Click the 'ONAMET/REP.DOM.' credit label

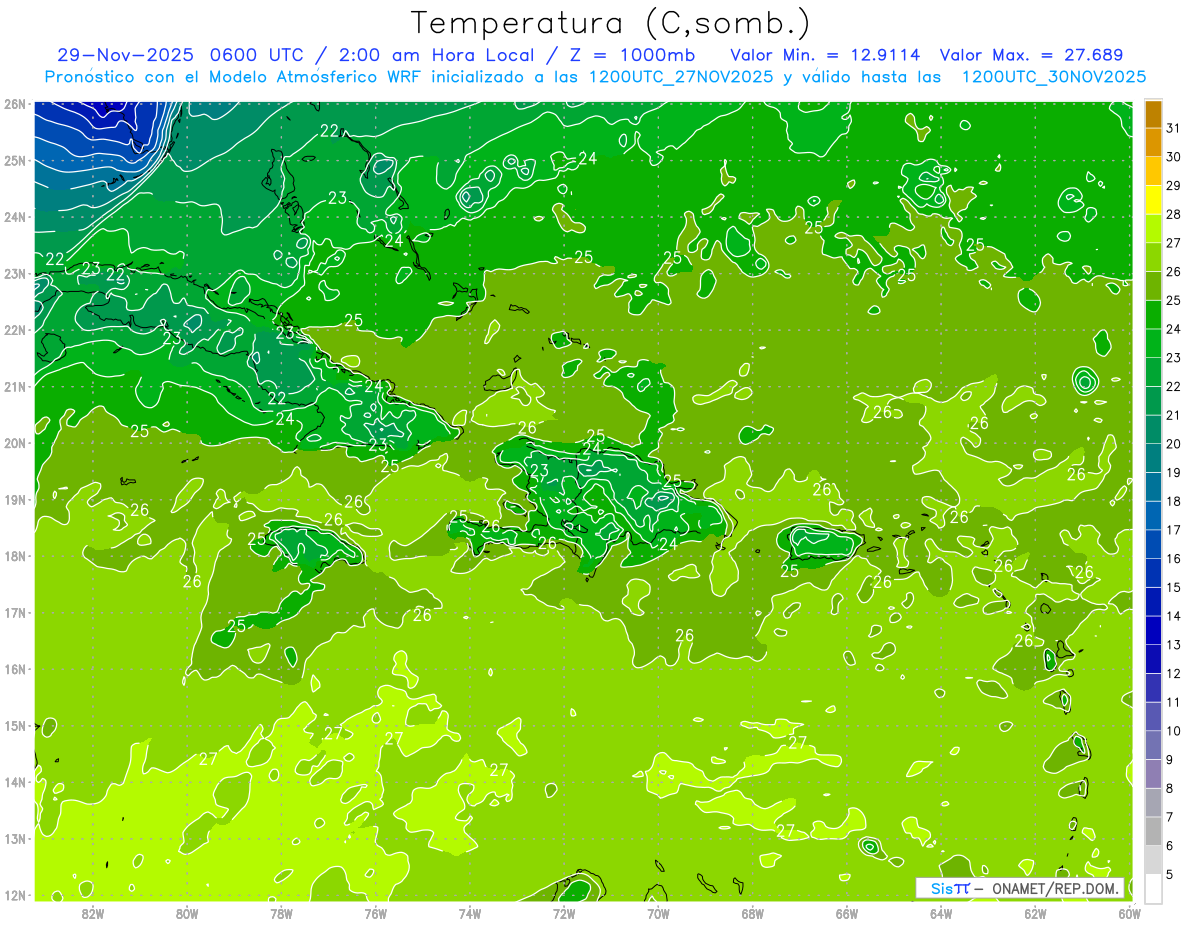(1055, 888)
